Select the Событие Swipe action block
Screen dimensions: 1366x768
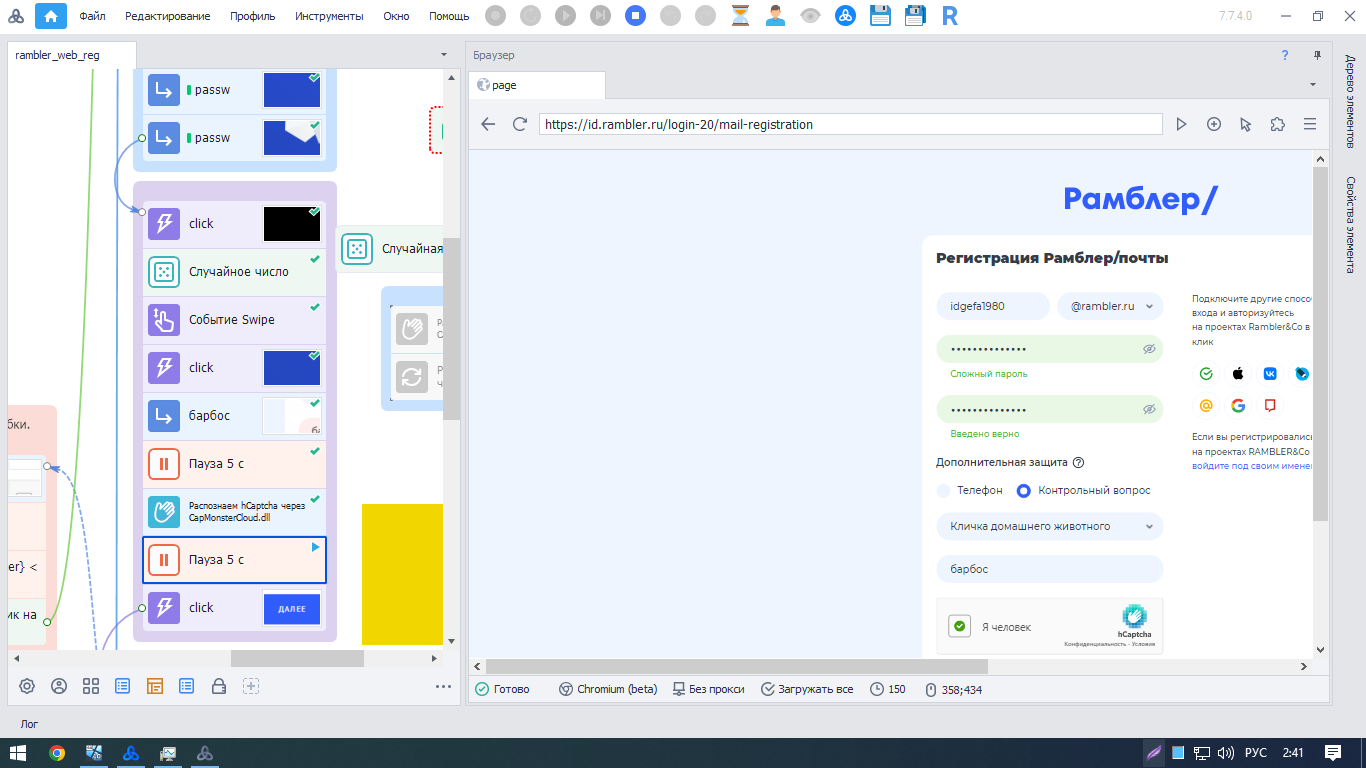click(235, 320)
